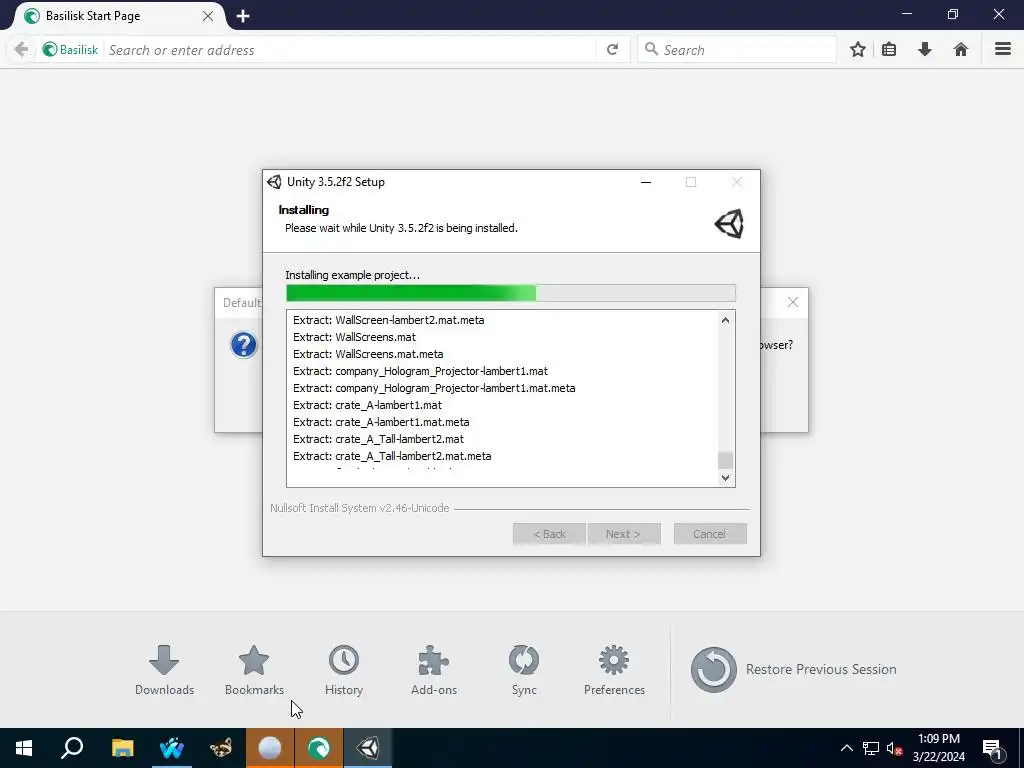Select line Extract: crate_A_Tall-lambert2.mat.meta
This screenshot has width=1024, height=768.
pyautogui.click(x=392, y=456)
